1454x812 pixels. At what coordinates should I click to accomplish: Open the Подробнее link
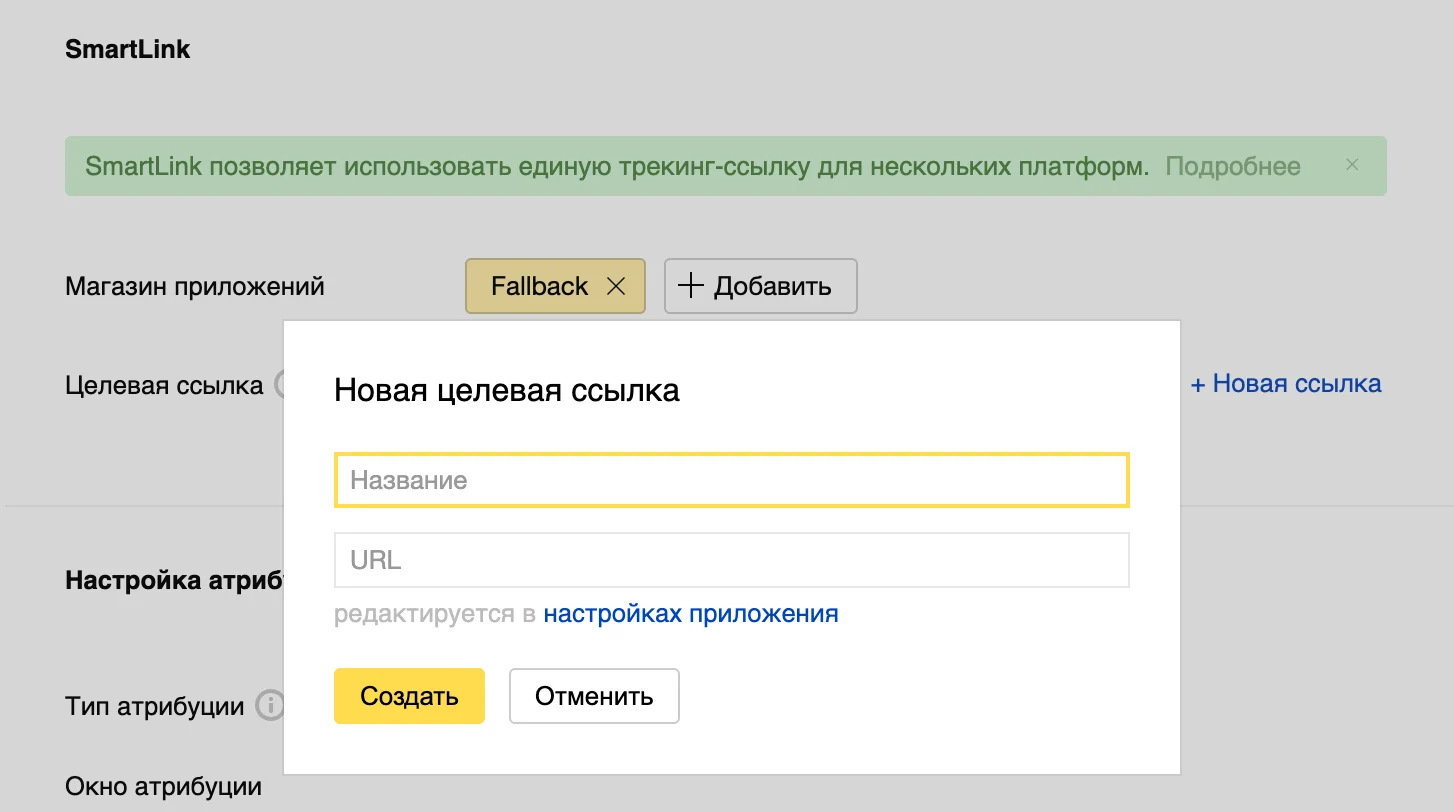(x=1234, y=165)
